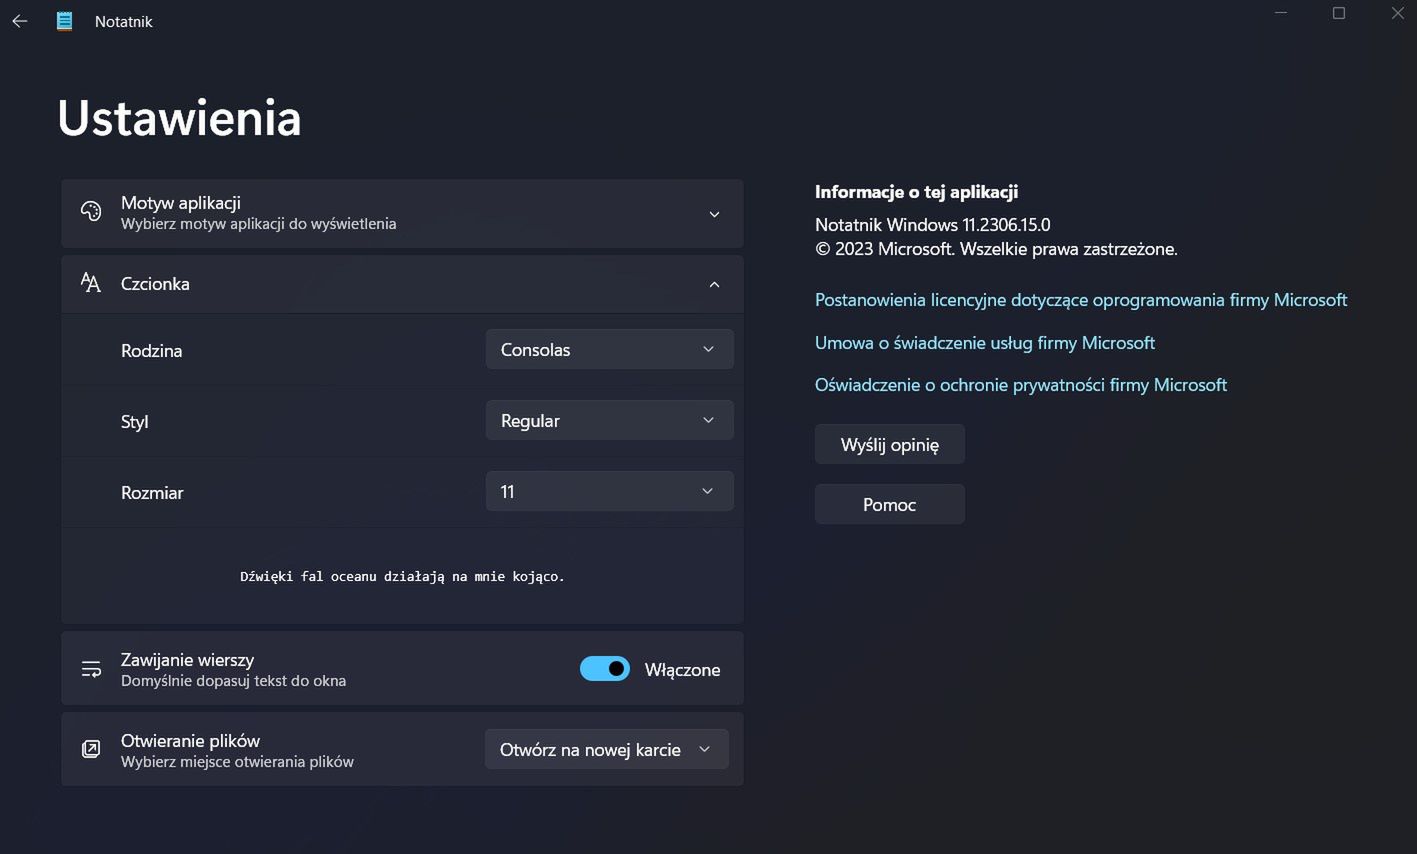Viewport: 1417px width, 854px height.
Task: Open the Rodzina font family dropdown
Action: tap(609, 350)
